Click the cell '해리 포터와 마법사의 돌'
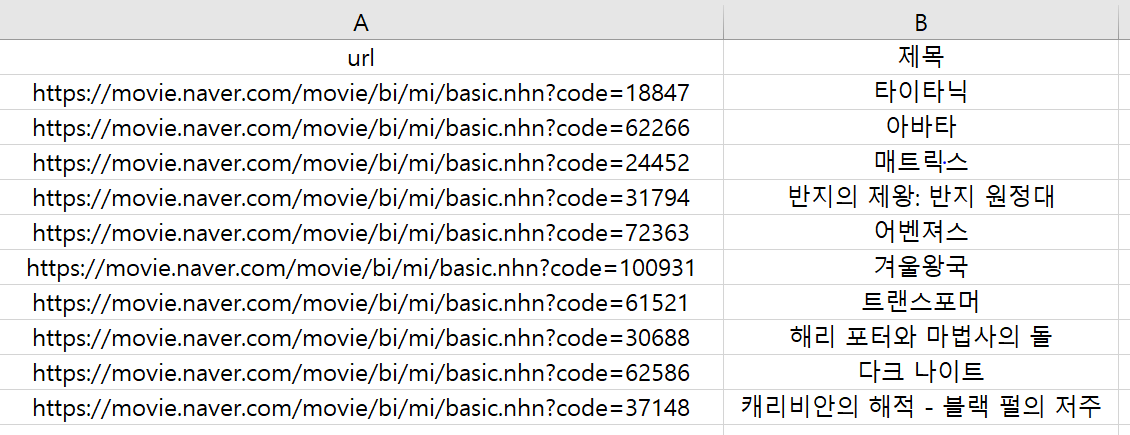The image size is (1130, 435). coord(921,338)
